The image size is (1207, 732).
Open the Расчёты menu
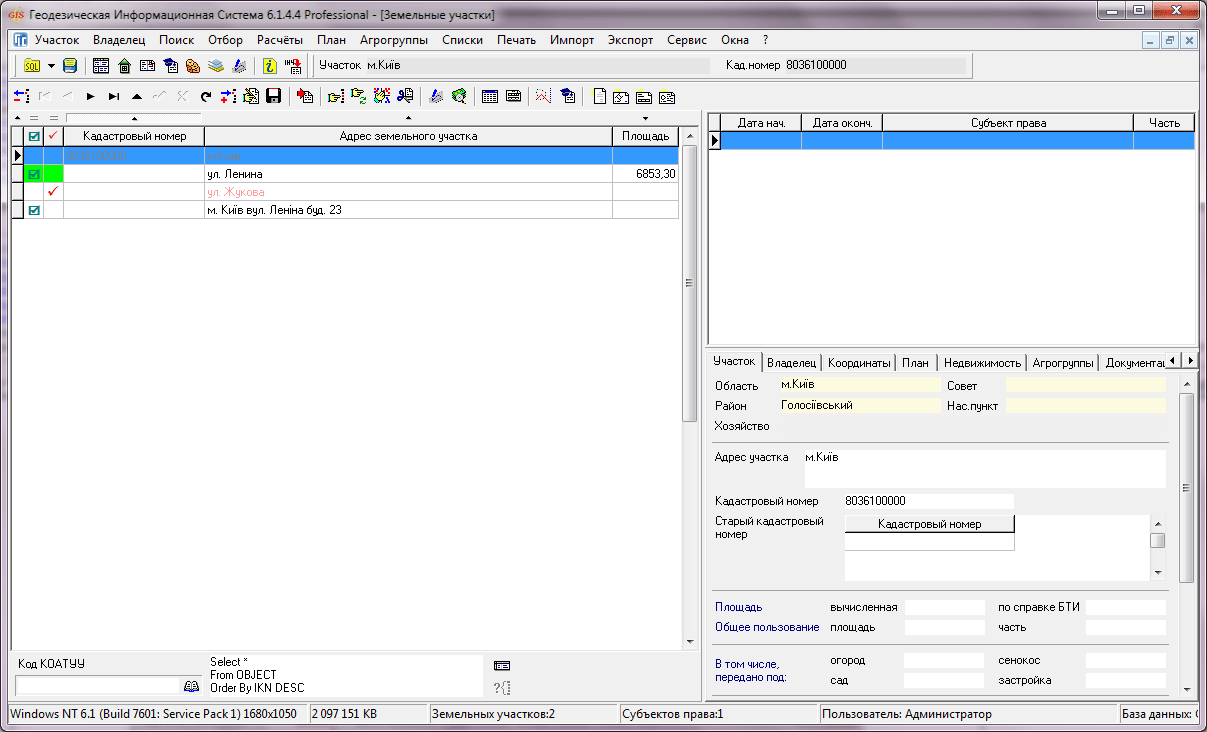pos(280,40)
